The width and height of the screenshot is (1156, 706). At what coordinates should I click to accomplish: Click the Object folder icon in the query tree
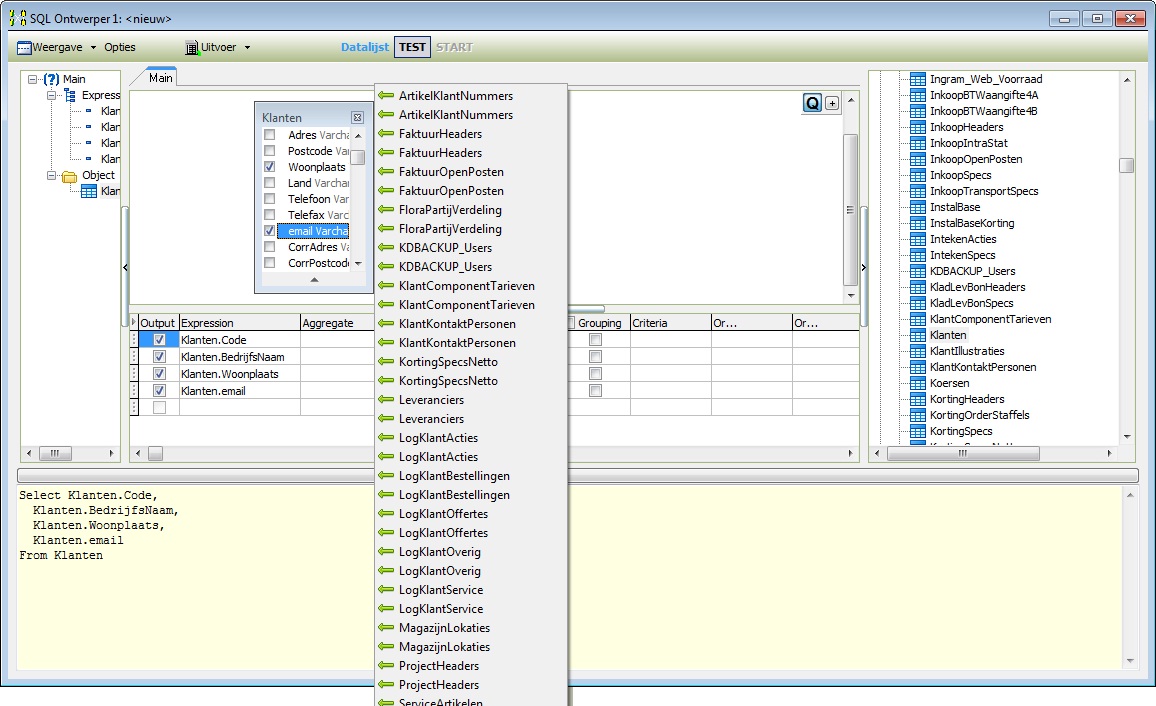[69, 175]
